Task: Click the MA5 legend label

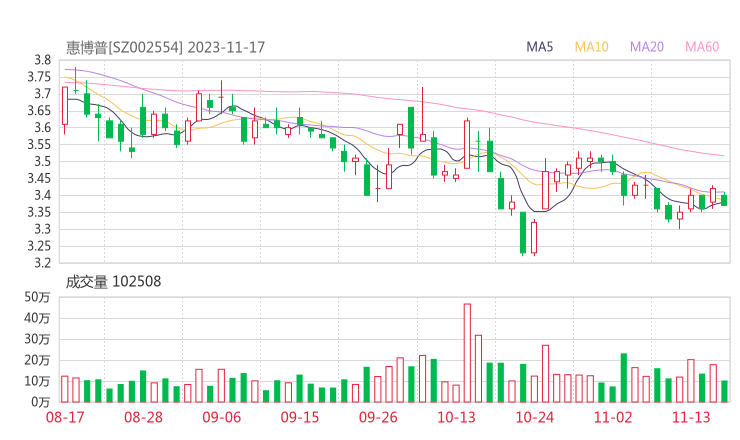Action: tap(539, 47)
